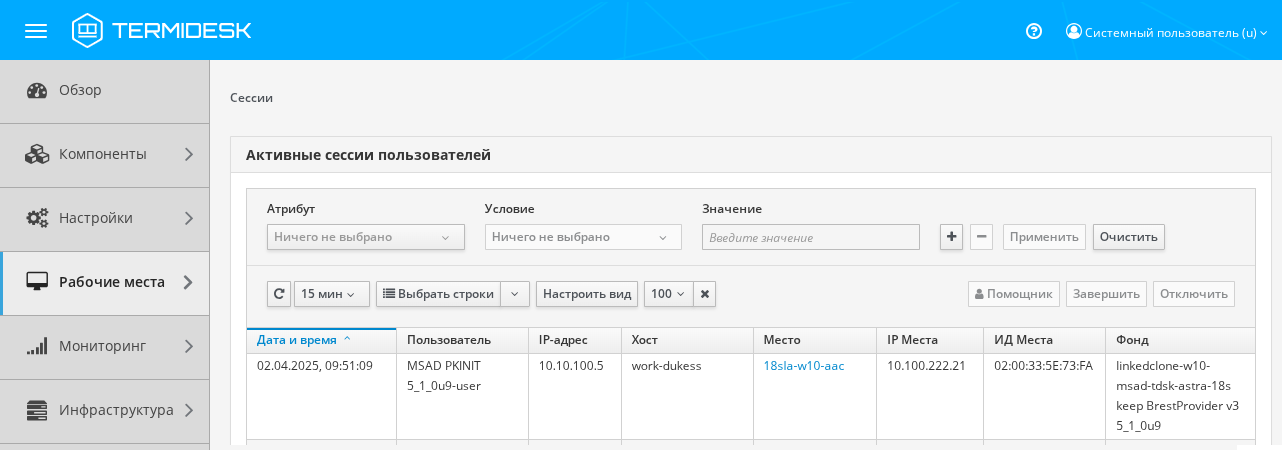Click the Termidesk logo
Image resolution: width=1282 pixels, height=450 pixels.
coord(162,31)
